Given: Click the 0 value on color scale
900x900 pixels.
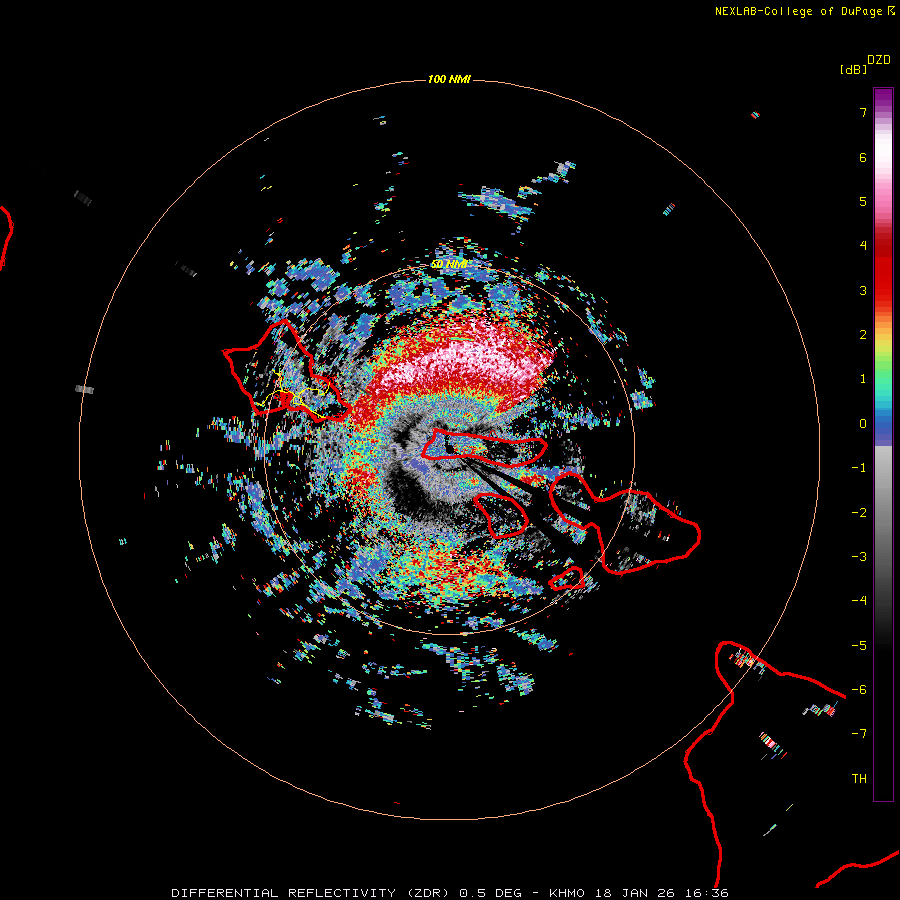Looking at the screenshot, I should 863,424.
